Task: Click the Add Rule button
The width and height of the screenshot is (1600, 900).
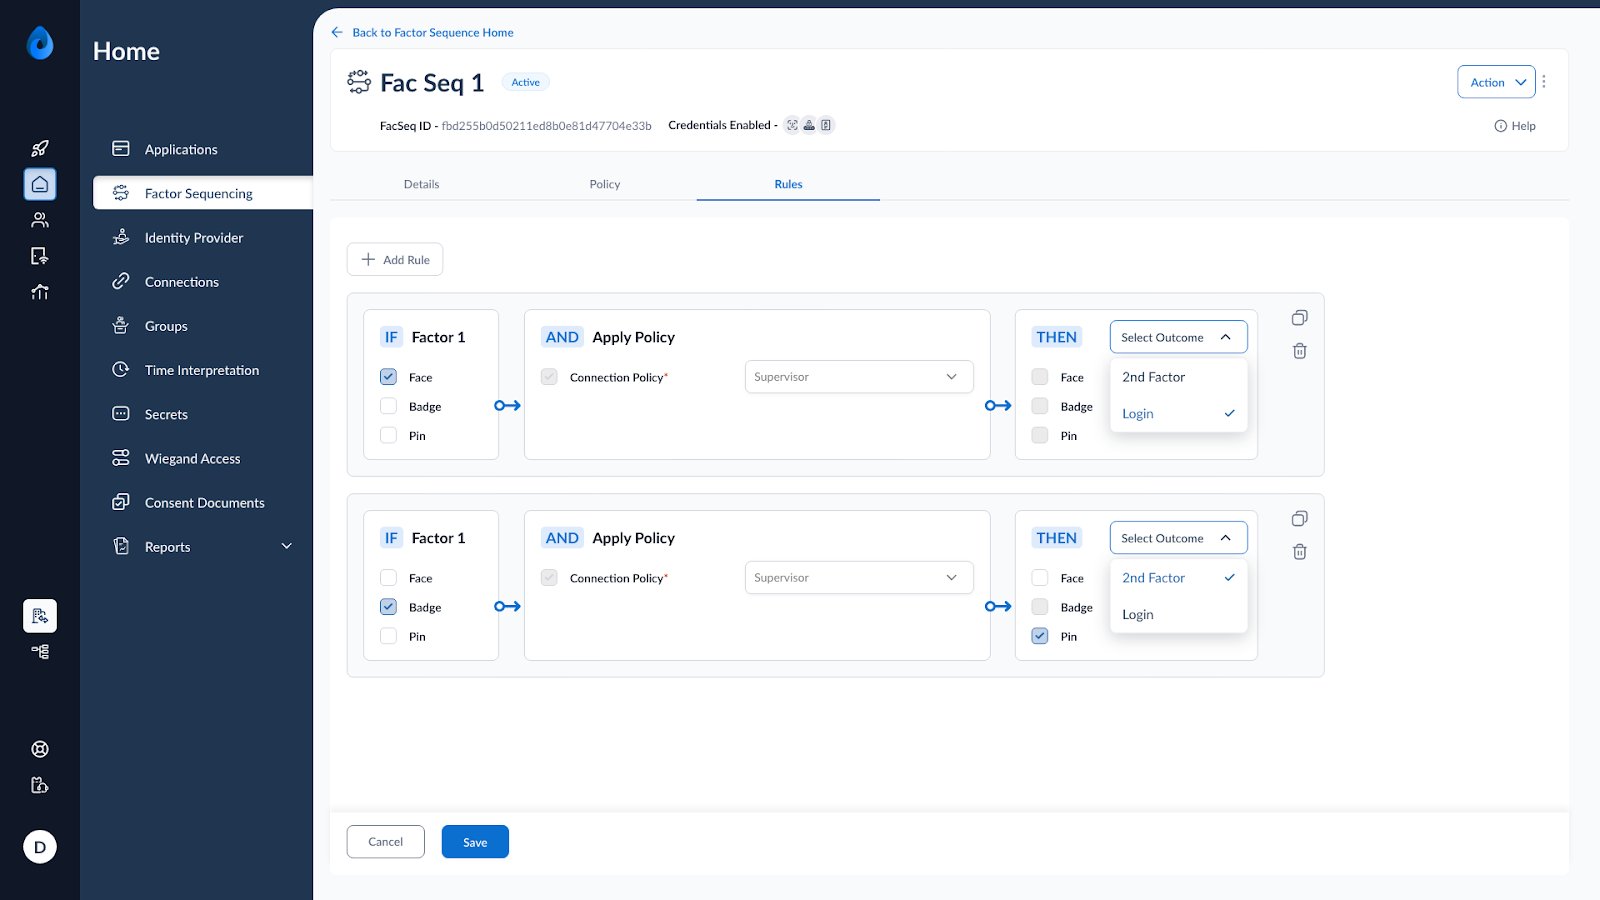Action: 395,260
